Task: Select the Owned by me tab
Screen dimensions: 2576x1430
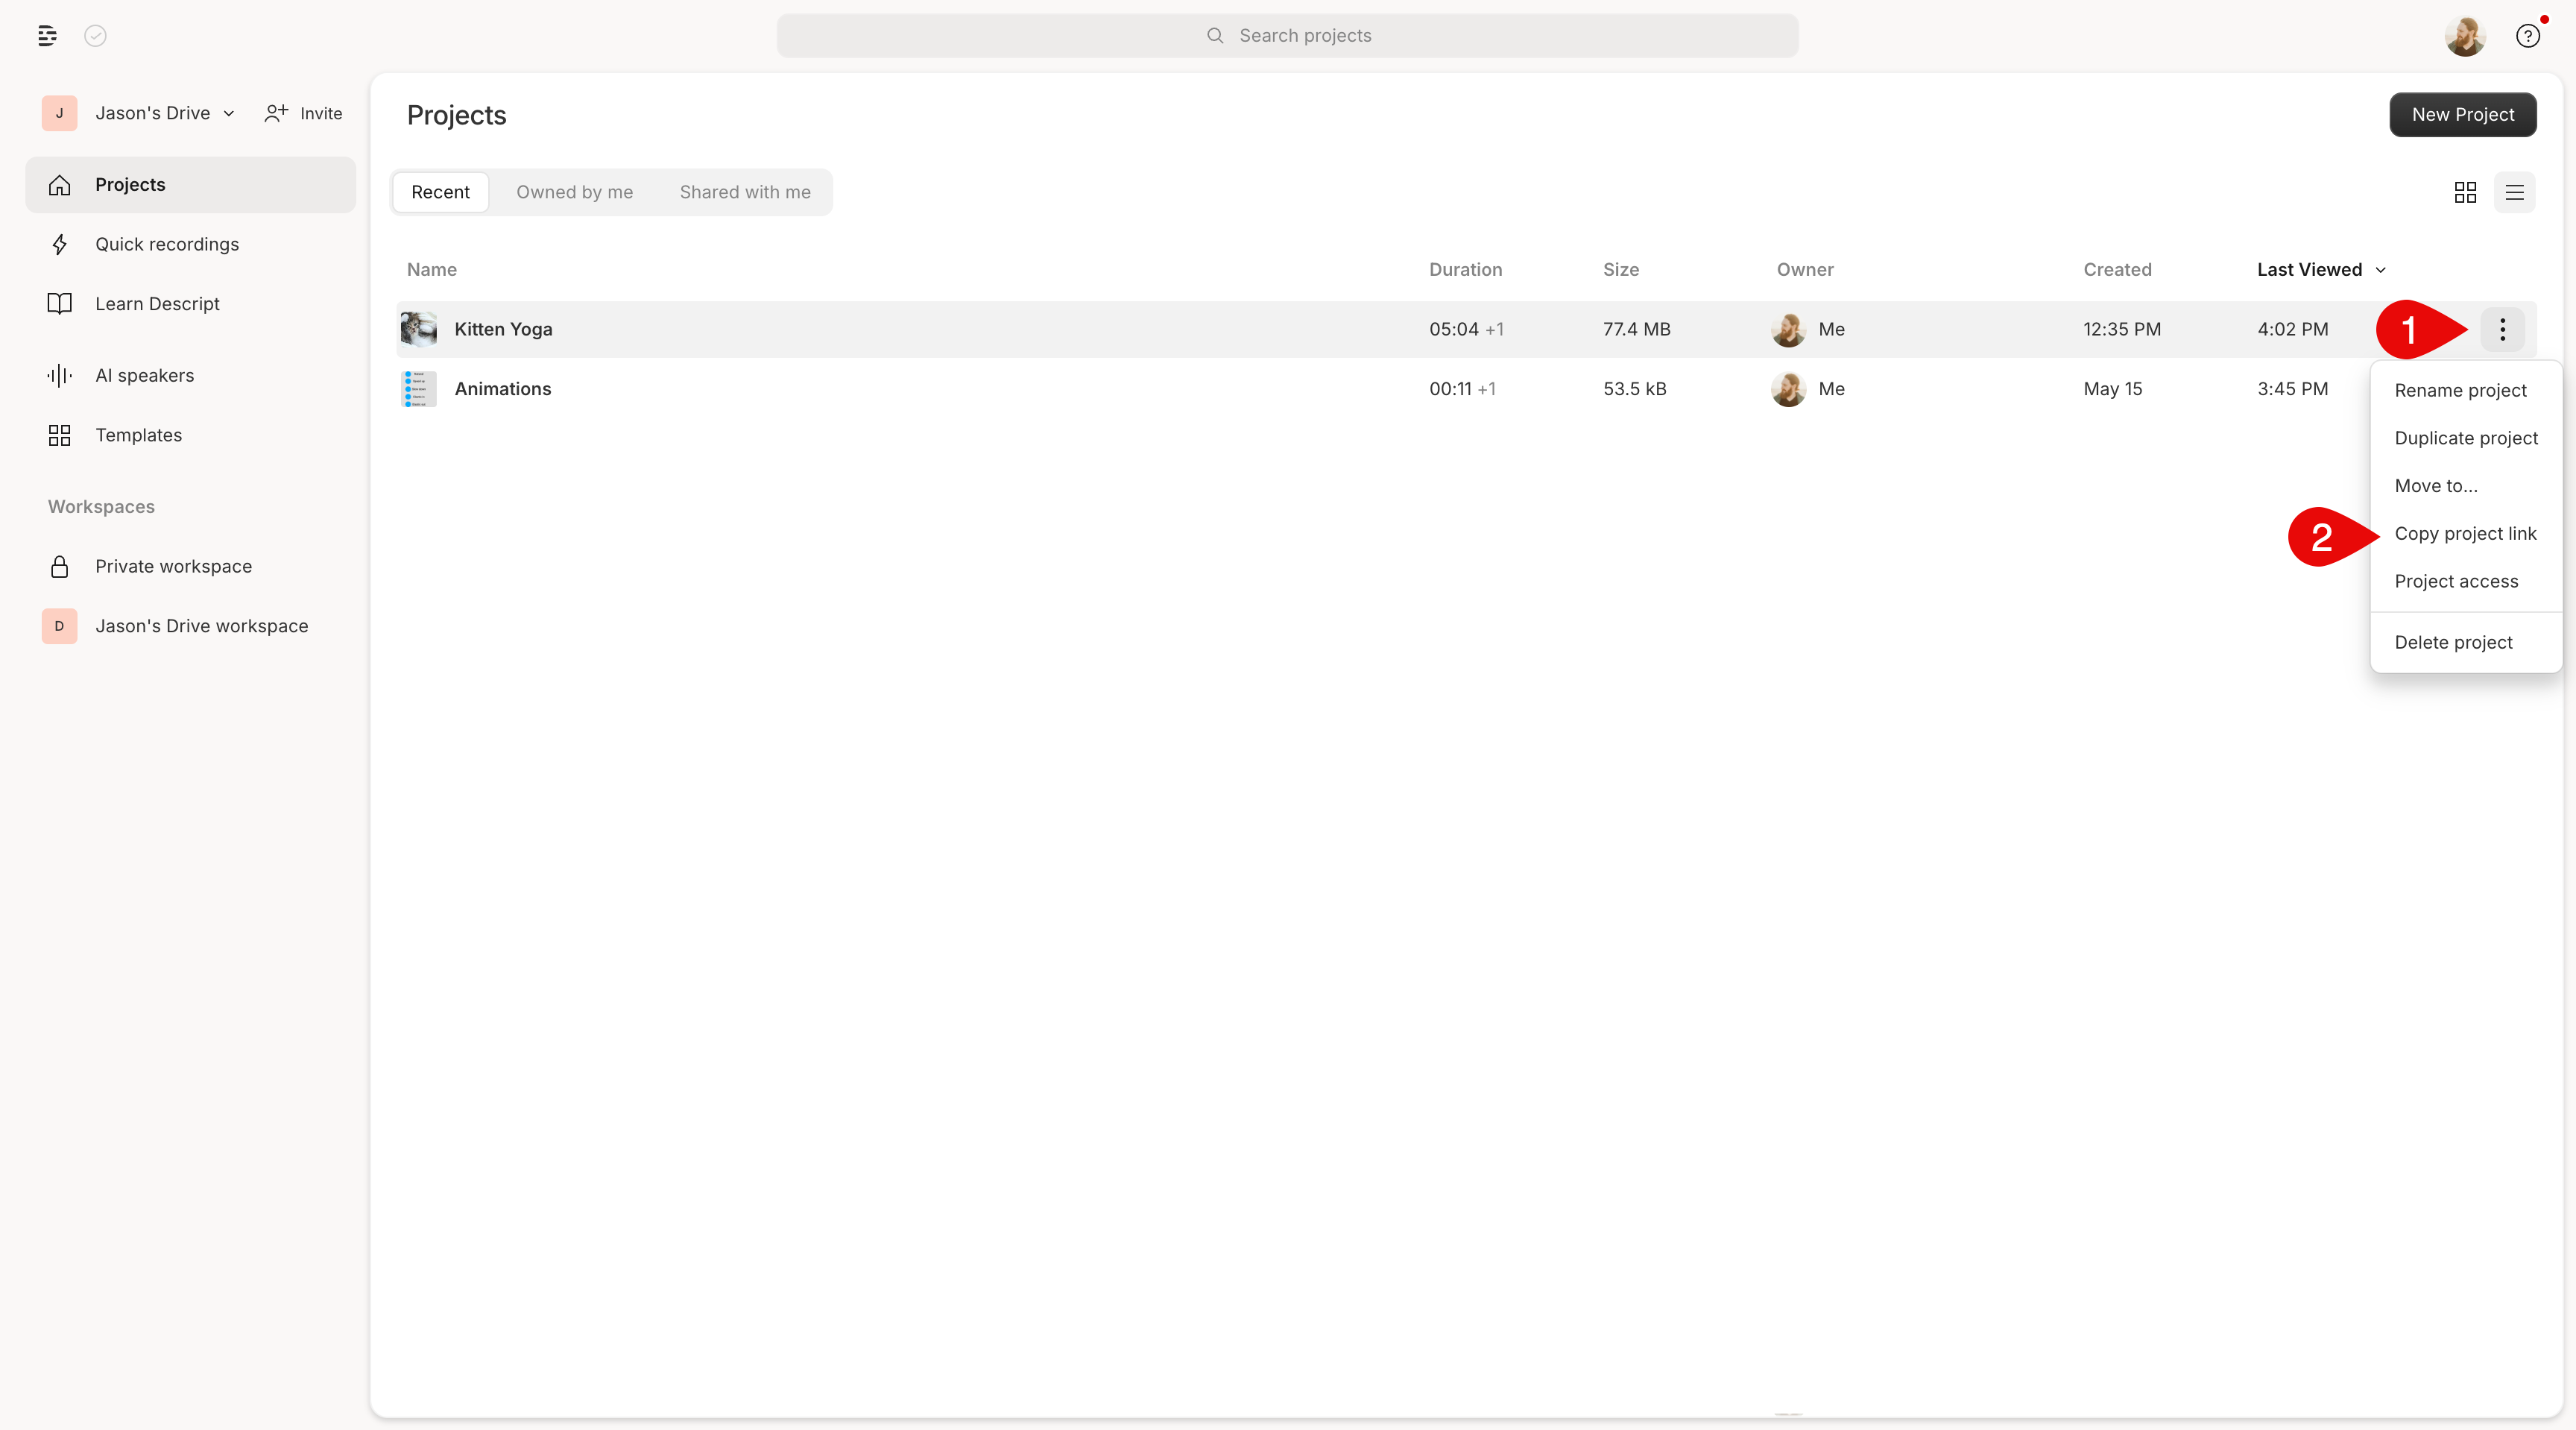Action: (574, 192)
